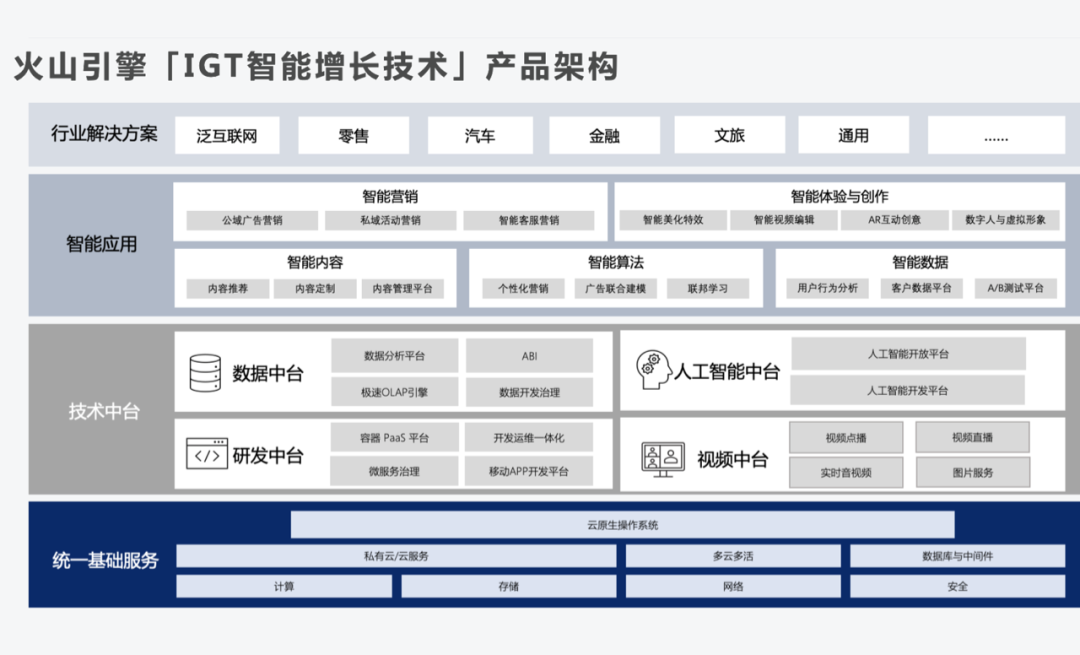Screen dimensions: 1080x655
Task: Click the 网络 bar
Action: pyautogui.click(x=733, y=586)
